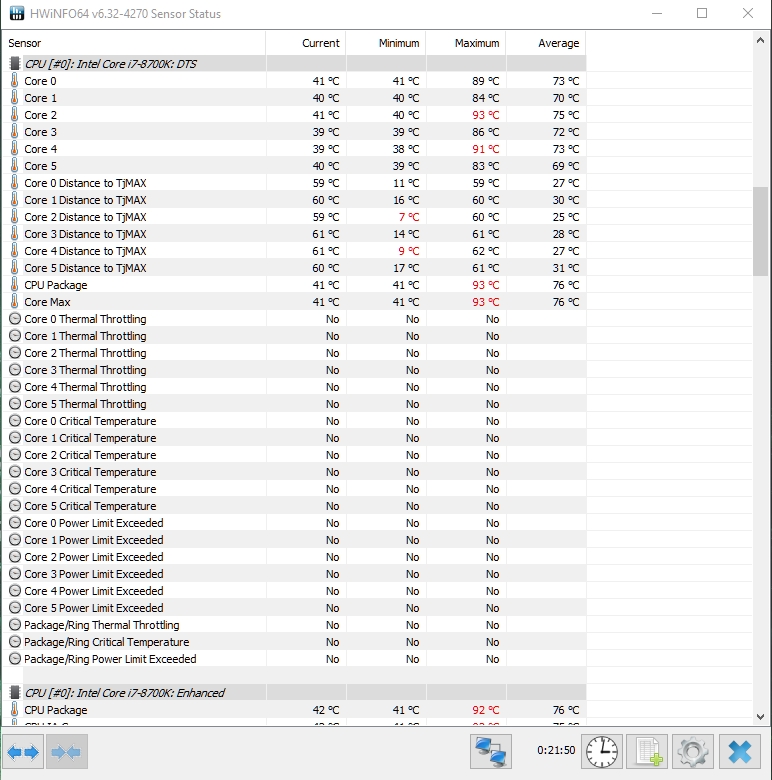Click the Core 5 Power Limit Exceeded icon
The image size is (772, 780).
(15, 608)
